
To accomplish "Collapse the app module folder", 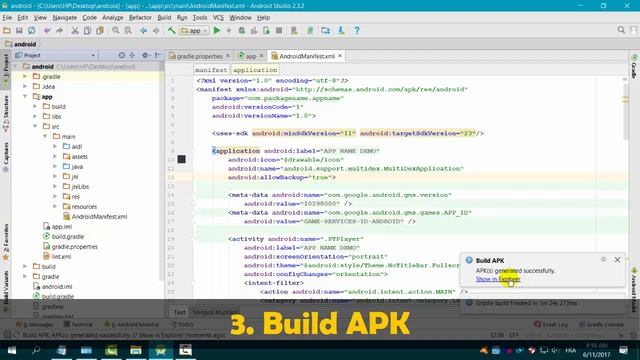I will [x=25, y=96].
